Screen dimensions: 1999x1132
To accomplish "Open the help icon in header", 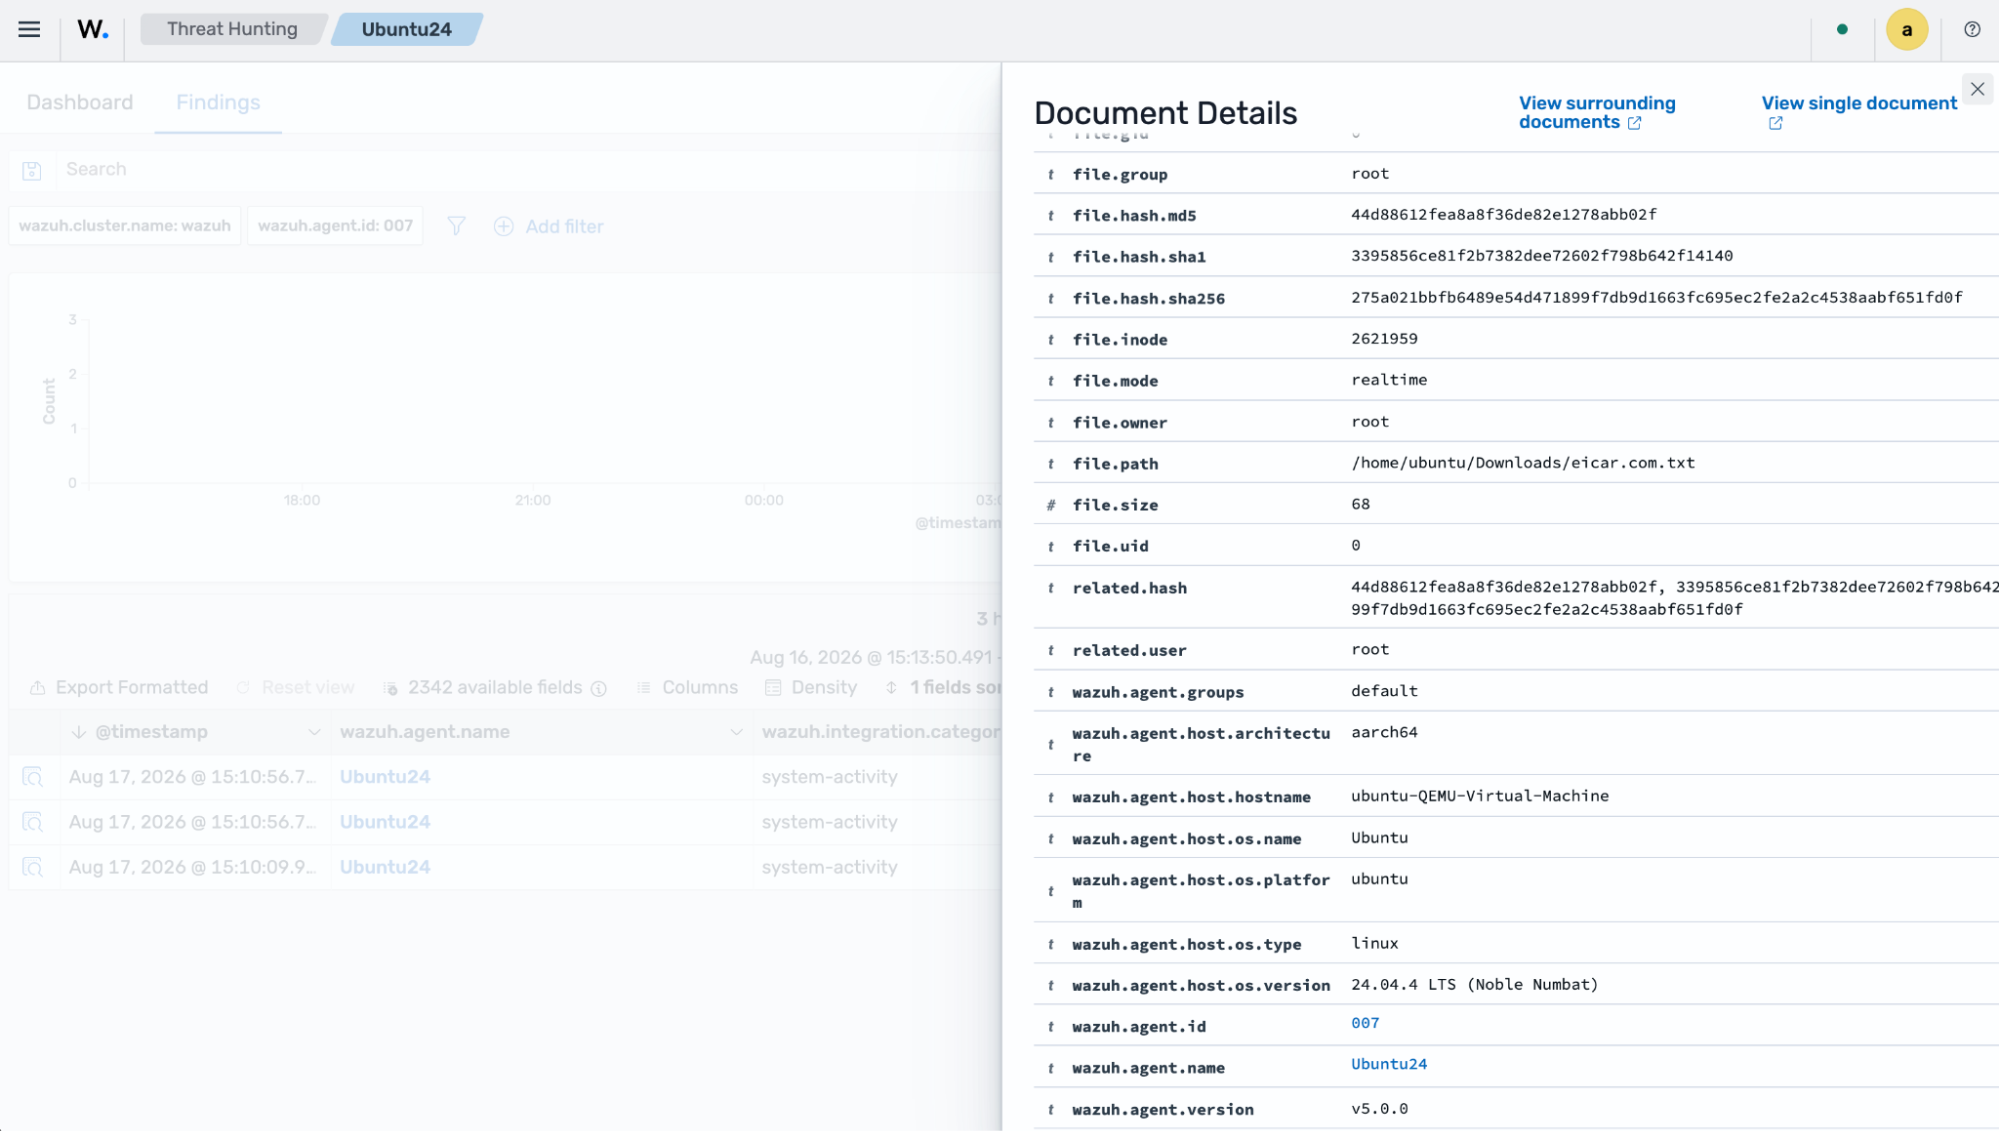I will pyautogui.click(x=1972, y=29).
